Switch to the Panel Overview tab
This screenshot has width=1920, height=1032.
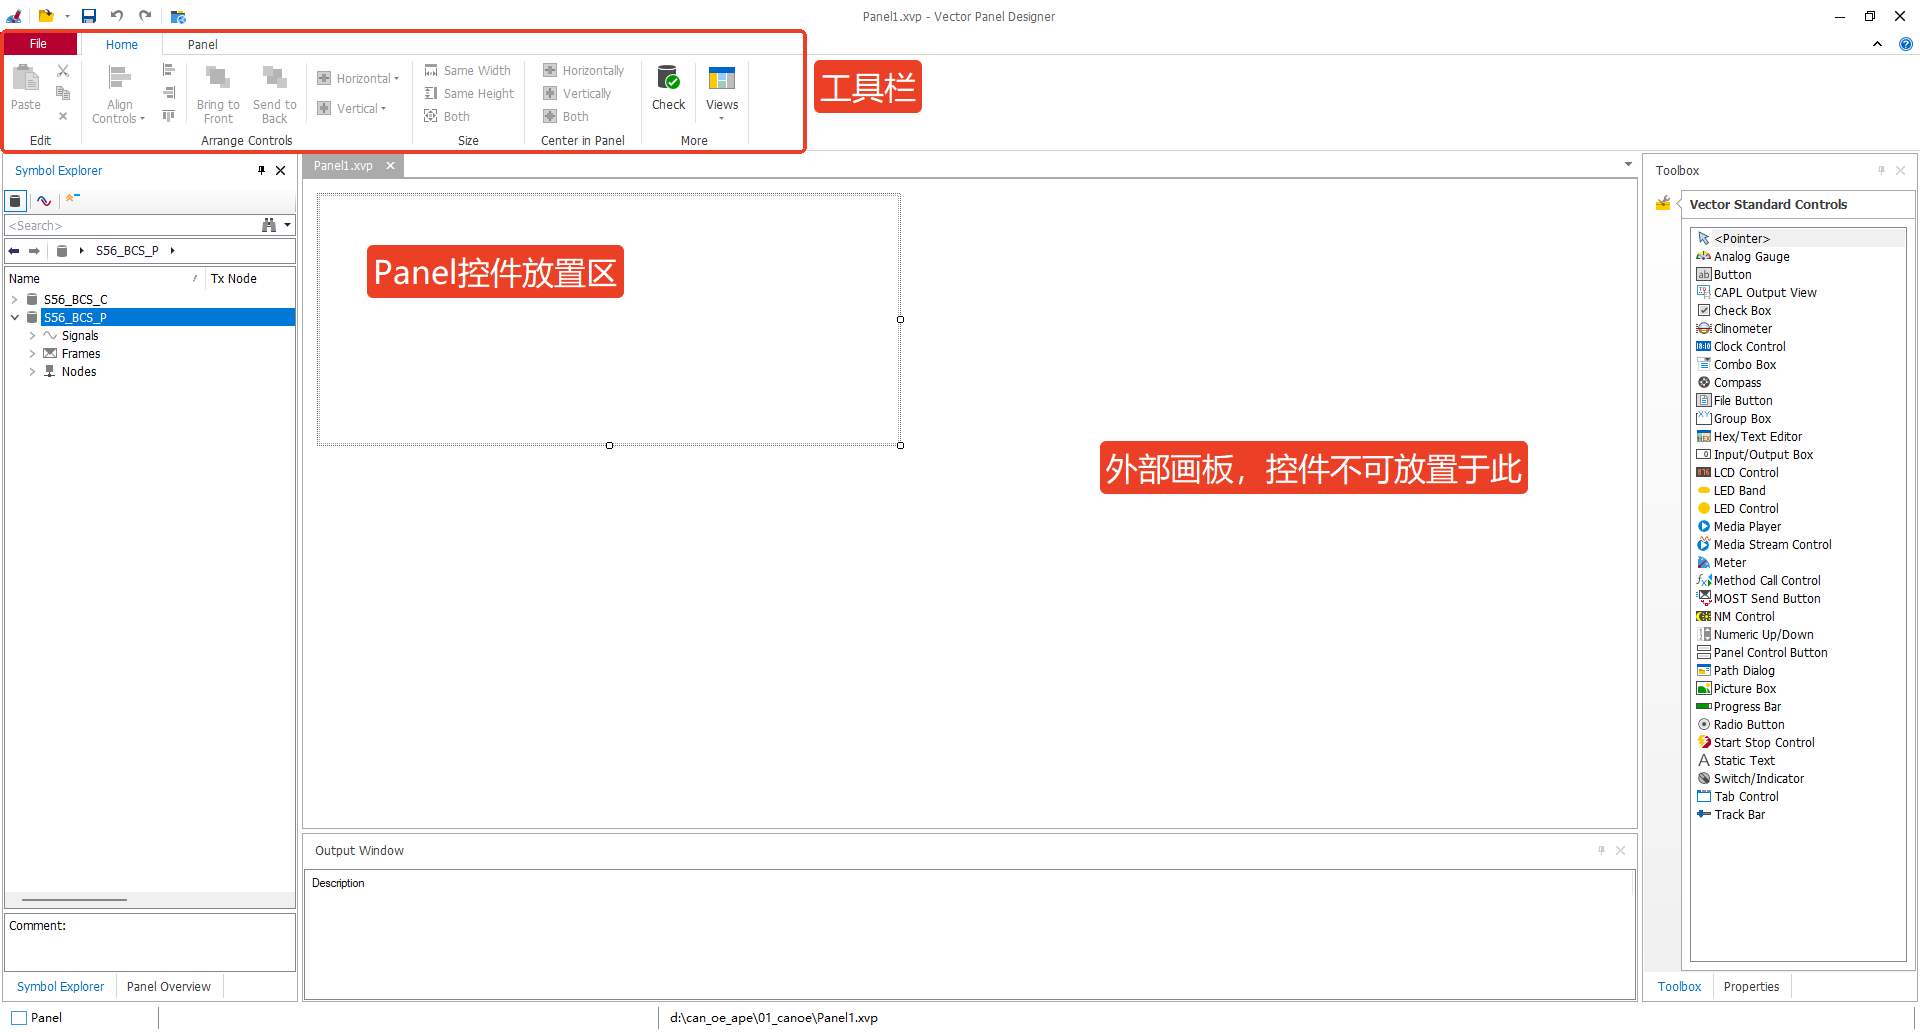[x=169, y=987]
